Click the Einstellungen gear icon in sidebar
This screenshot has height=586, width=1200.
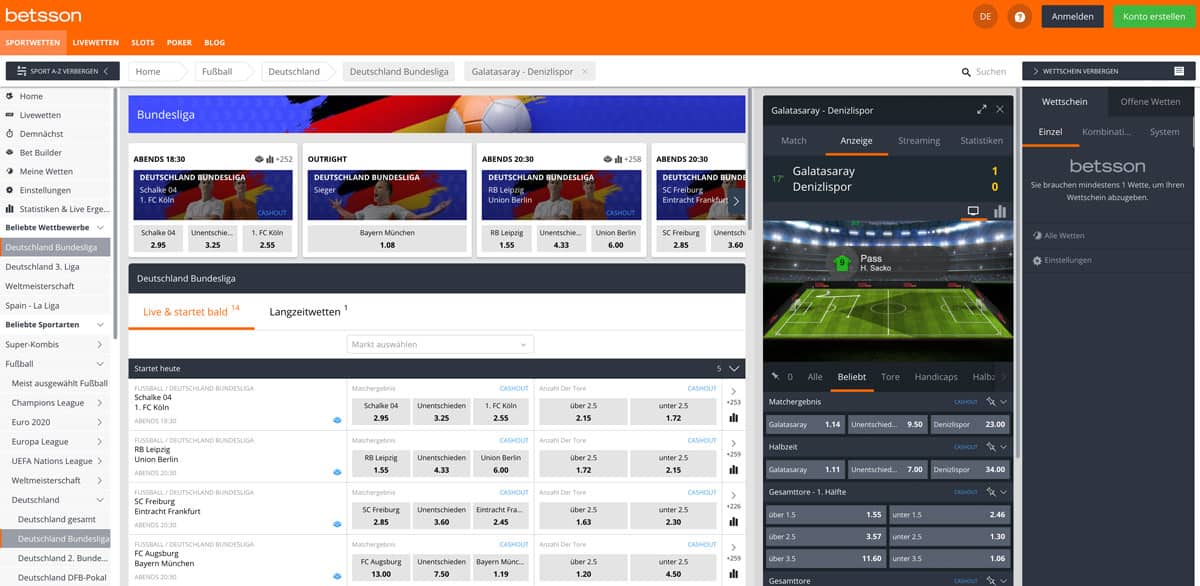pyautogui.click(x=9, y=190)
